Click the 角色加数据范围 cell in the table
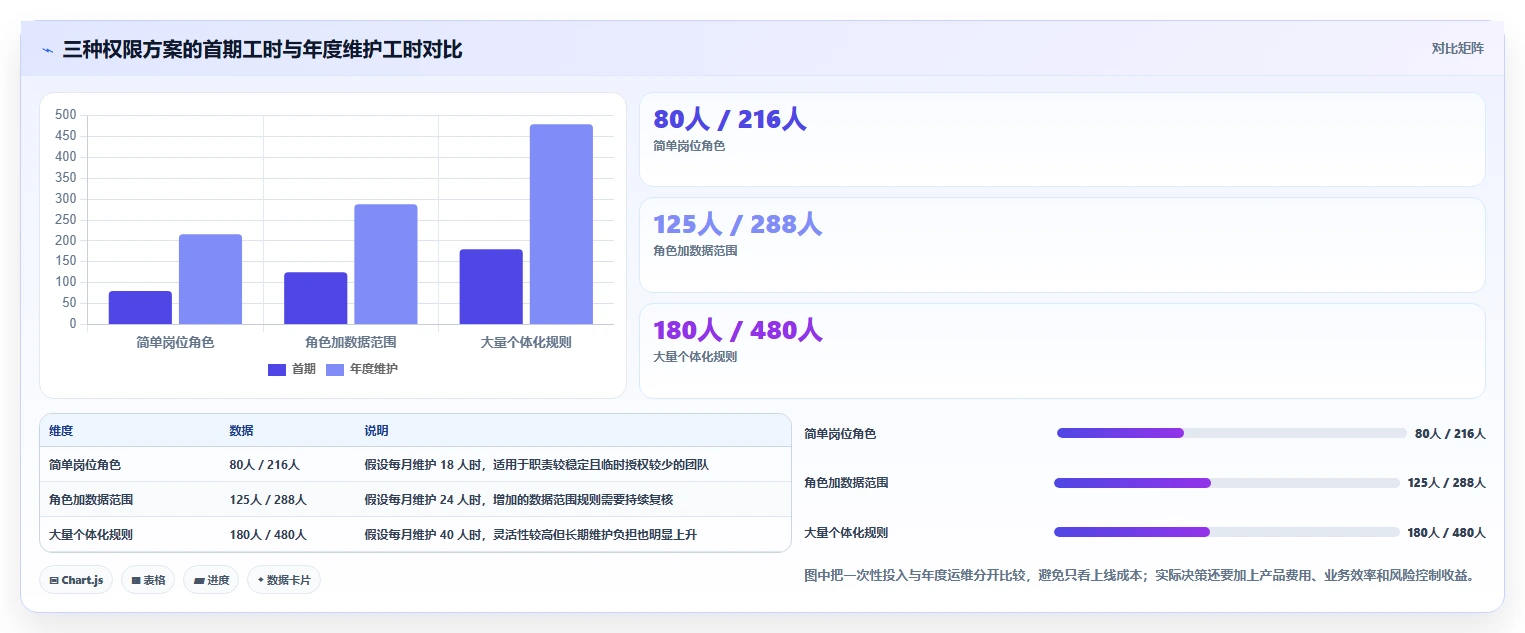Screen dimensions: 1525x633 (91, 500)
